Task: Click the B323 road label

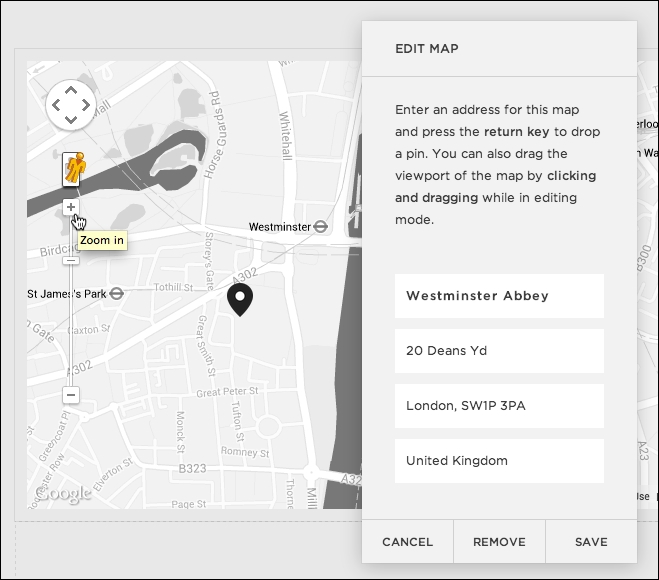Action: 192,468
